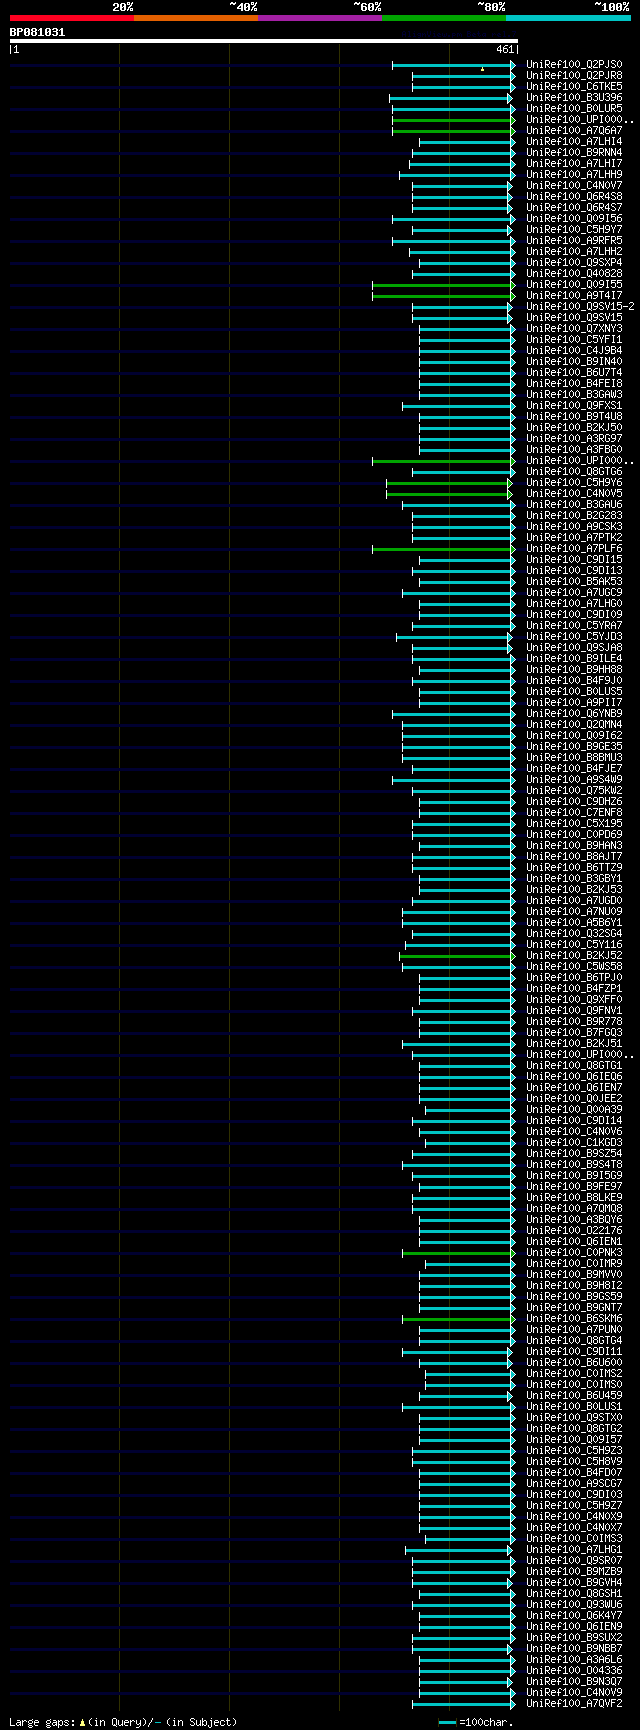Click the label UniRef100_A9S4W9
Screen dimensions: 640x1730
click(x=574, y=779)
